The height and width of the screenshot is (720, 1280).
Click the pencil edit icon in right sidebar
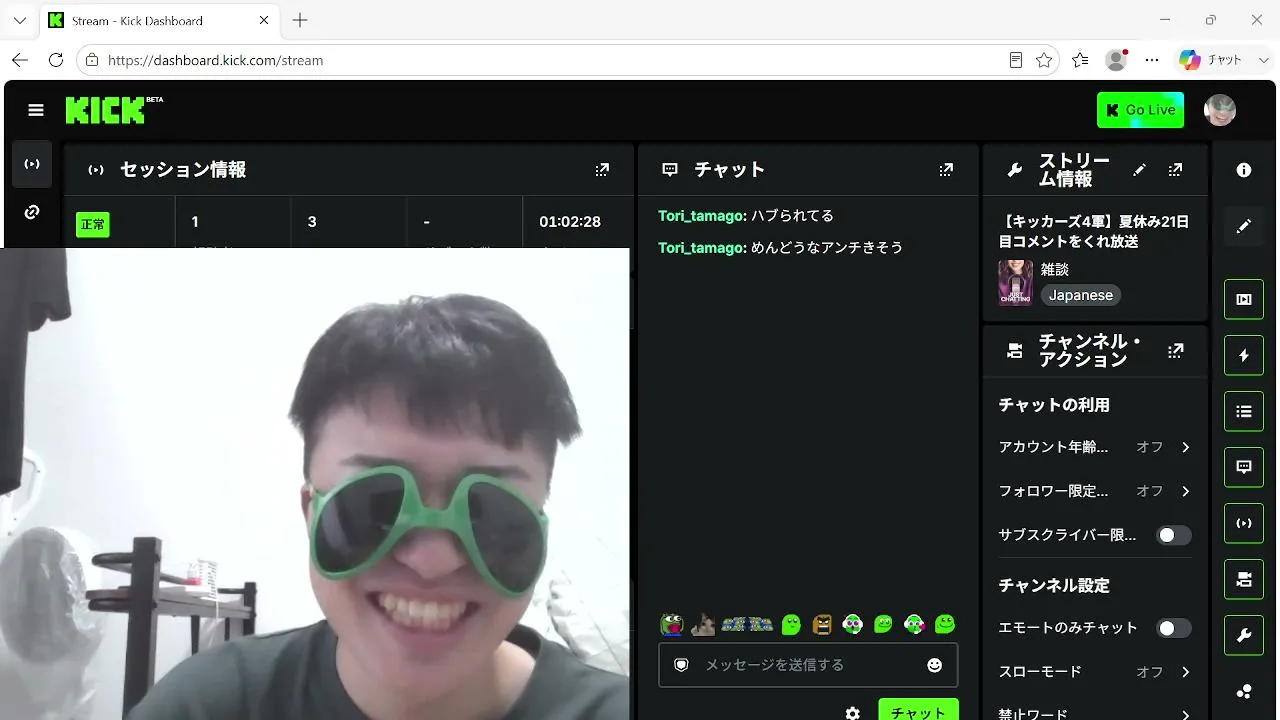point(1244,226)
